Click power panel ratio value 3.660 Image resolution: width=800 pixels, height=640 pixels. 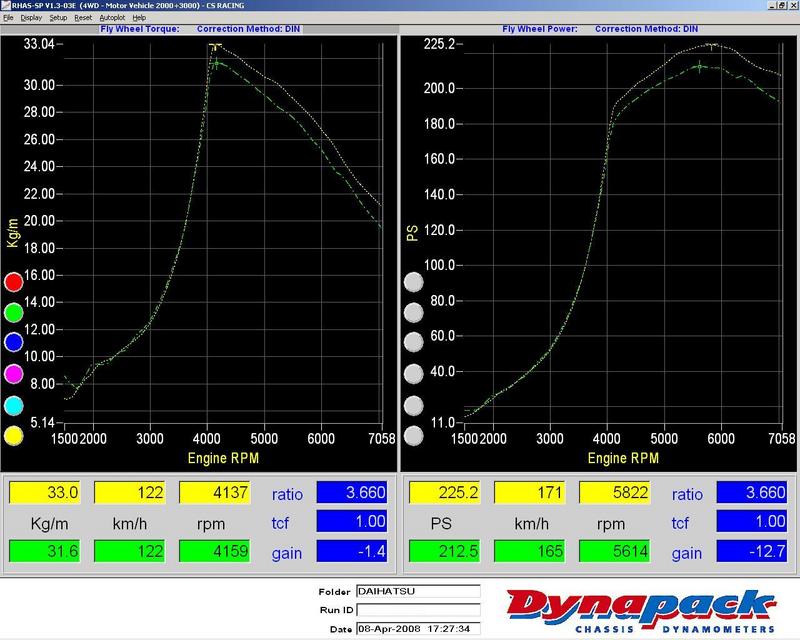point(752,493)
